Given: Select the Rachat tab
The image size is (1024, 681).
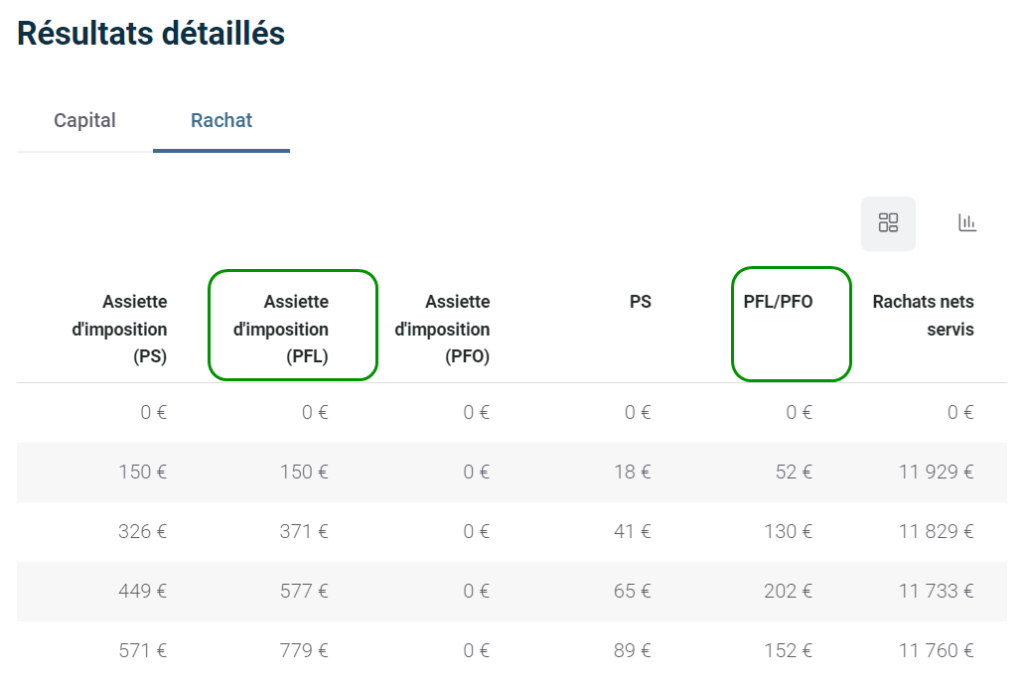Looking at the screenshot, I should point(221,121).
